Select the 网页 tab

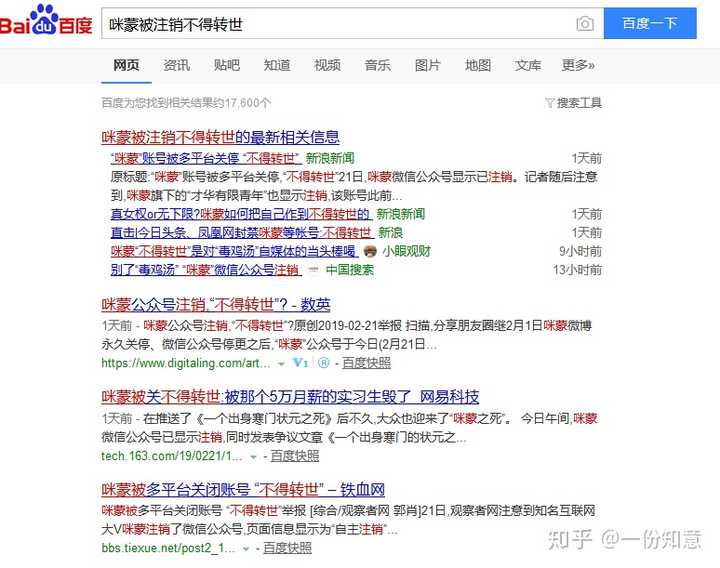pos(126,65)
